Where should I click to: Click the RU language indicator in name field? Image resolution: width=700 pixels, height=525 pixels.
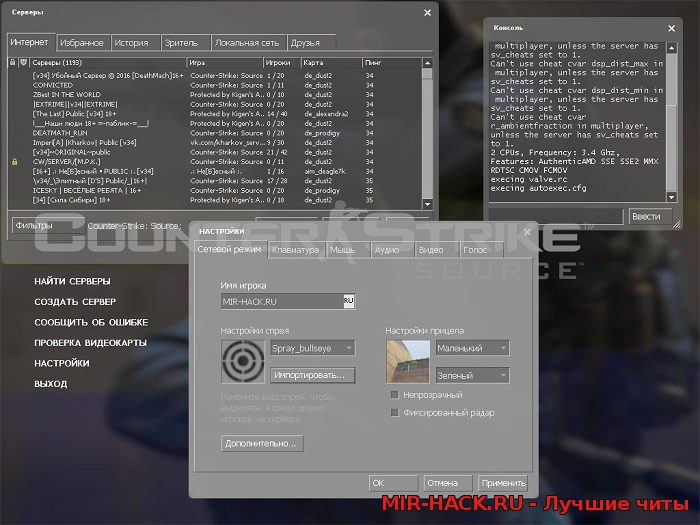coord(349,300)
